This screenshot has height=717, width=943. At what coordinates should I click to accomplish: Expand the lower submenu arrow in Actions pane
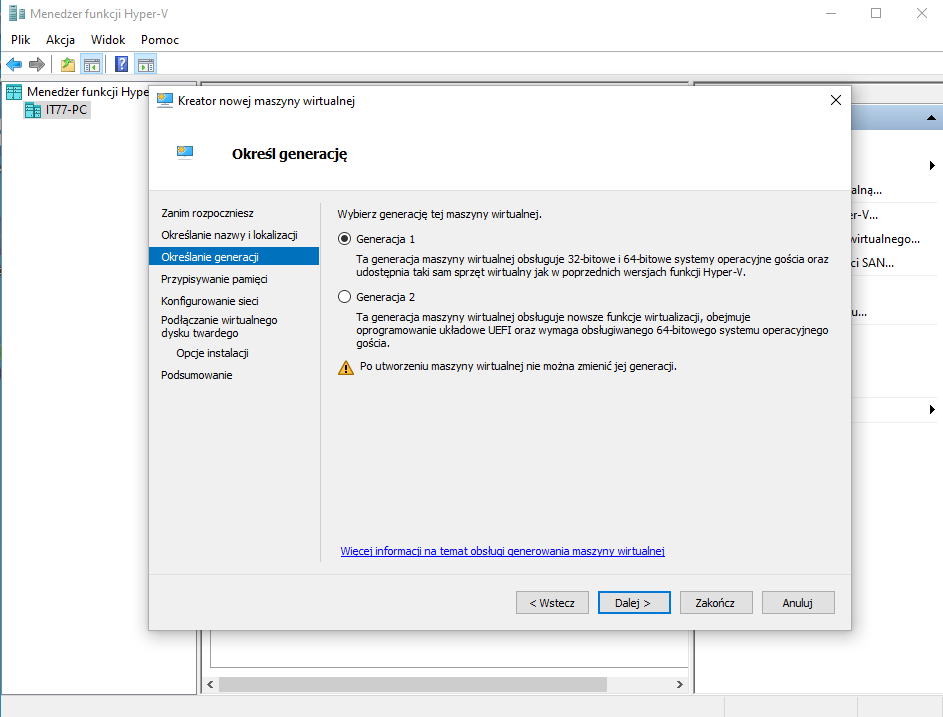[x=932, y=409]
